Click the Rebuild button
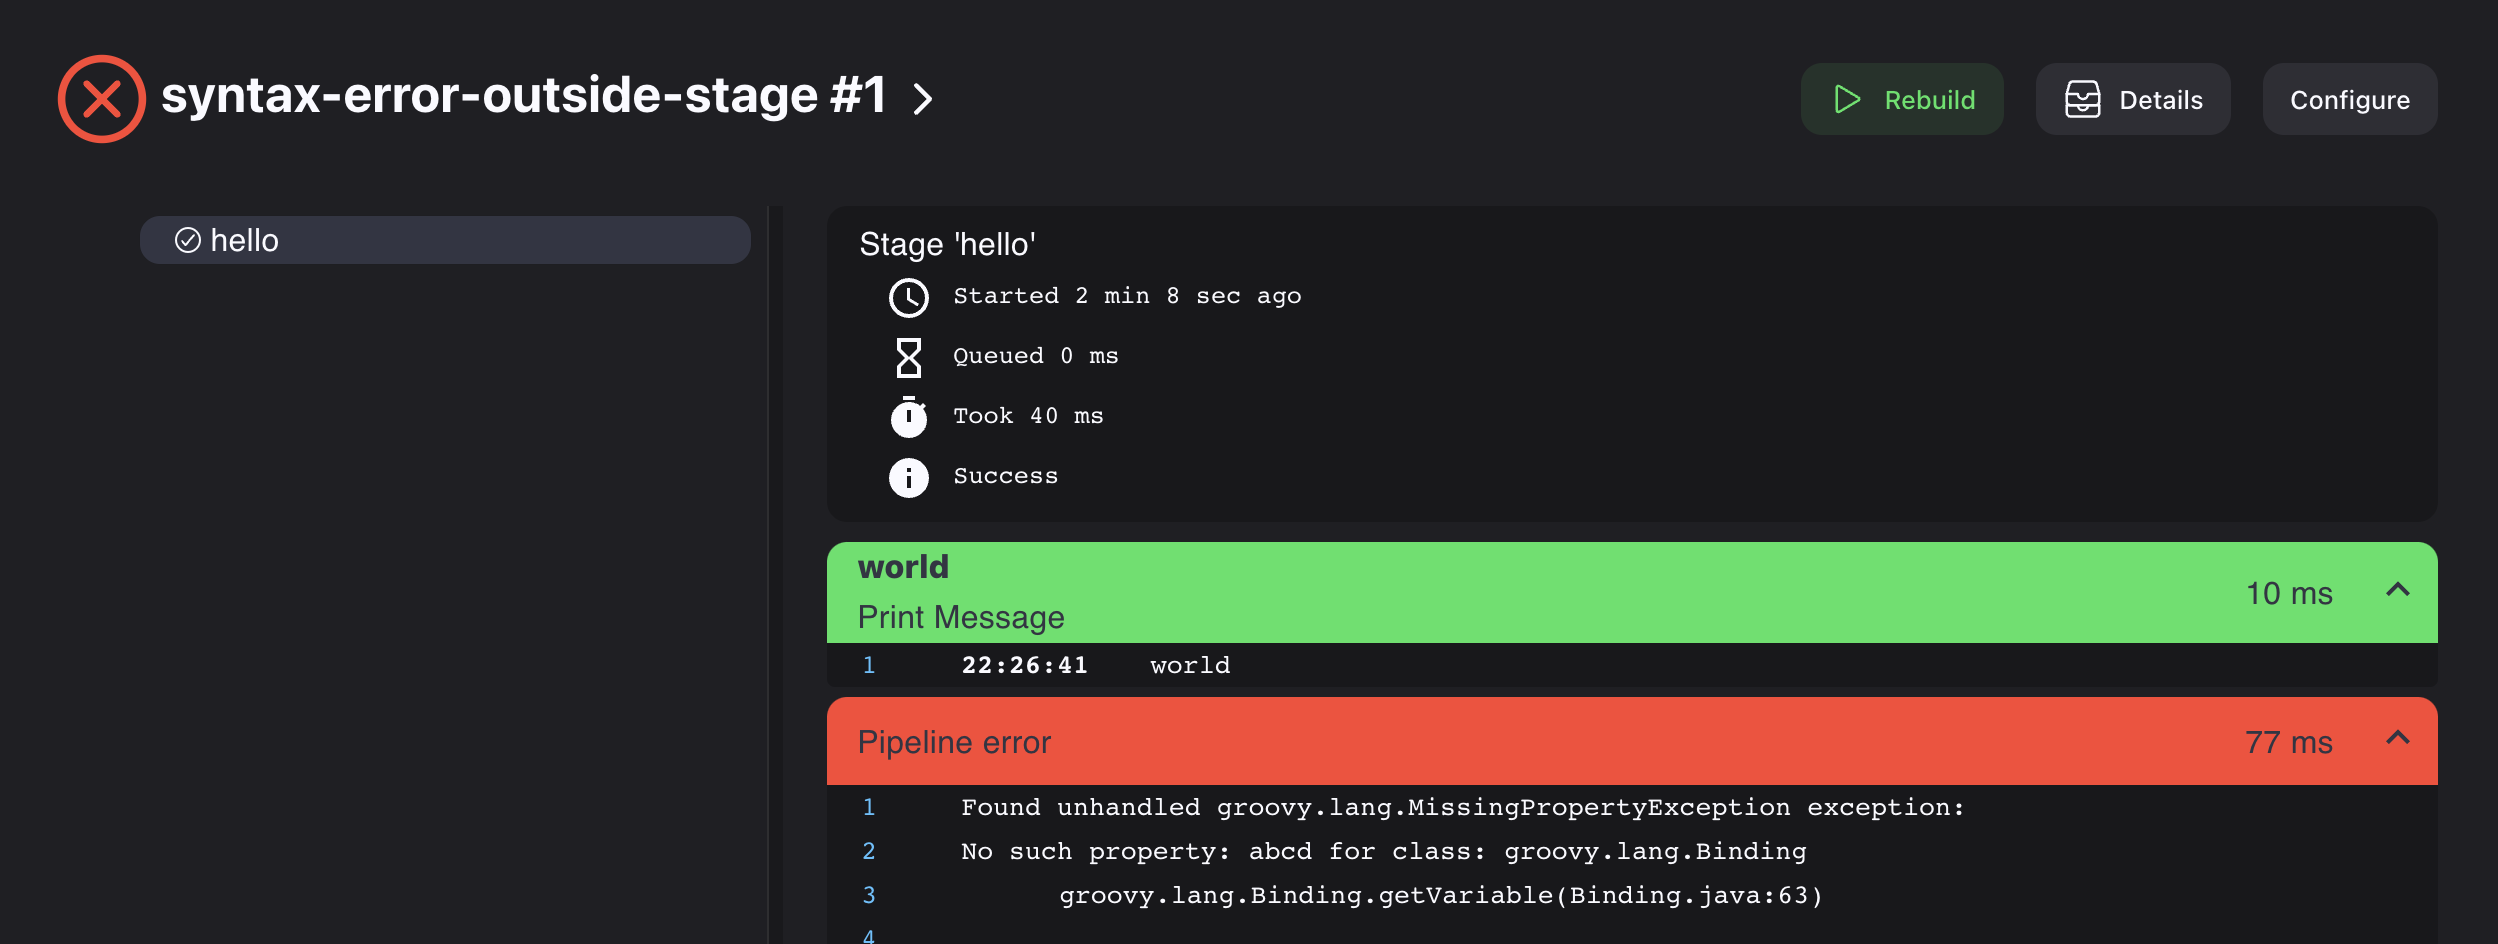This screenshot has height=944, width=2498. tap(1902, 99)
